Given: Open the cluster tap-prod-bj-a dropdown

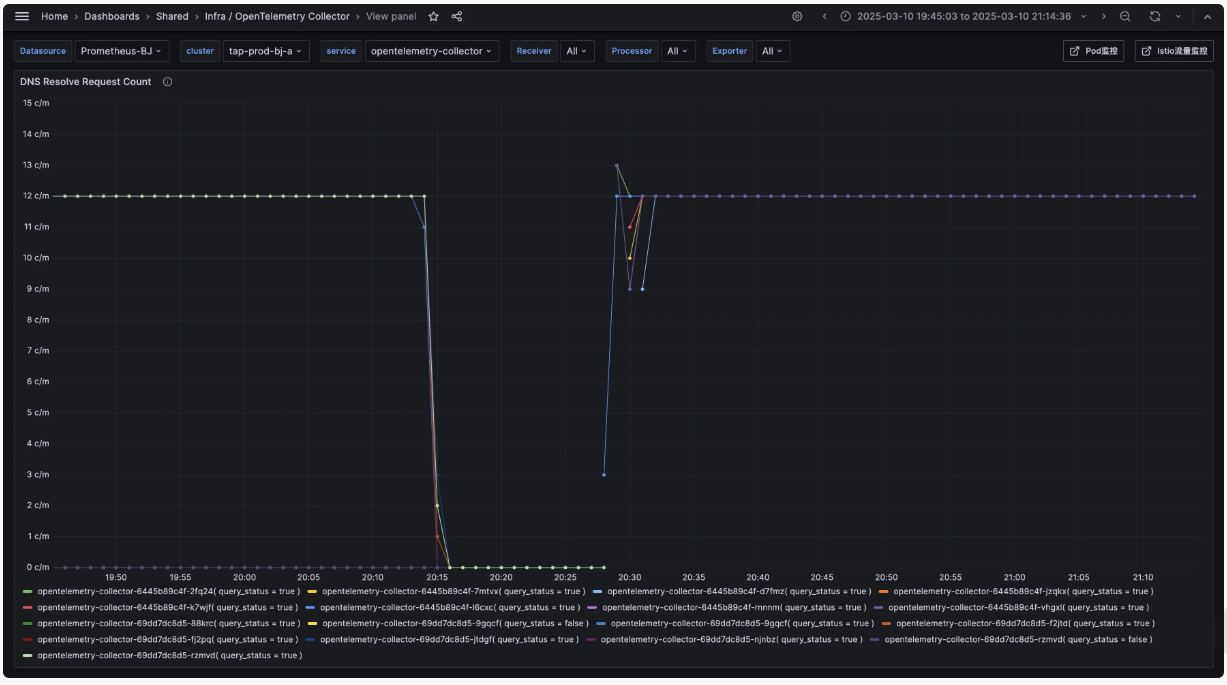Looking at the screenshot, I should click(265, 51).
